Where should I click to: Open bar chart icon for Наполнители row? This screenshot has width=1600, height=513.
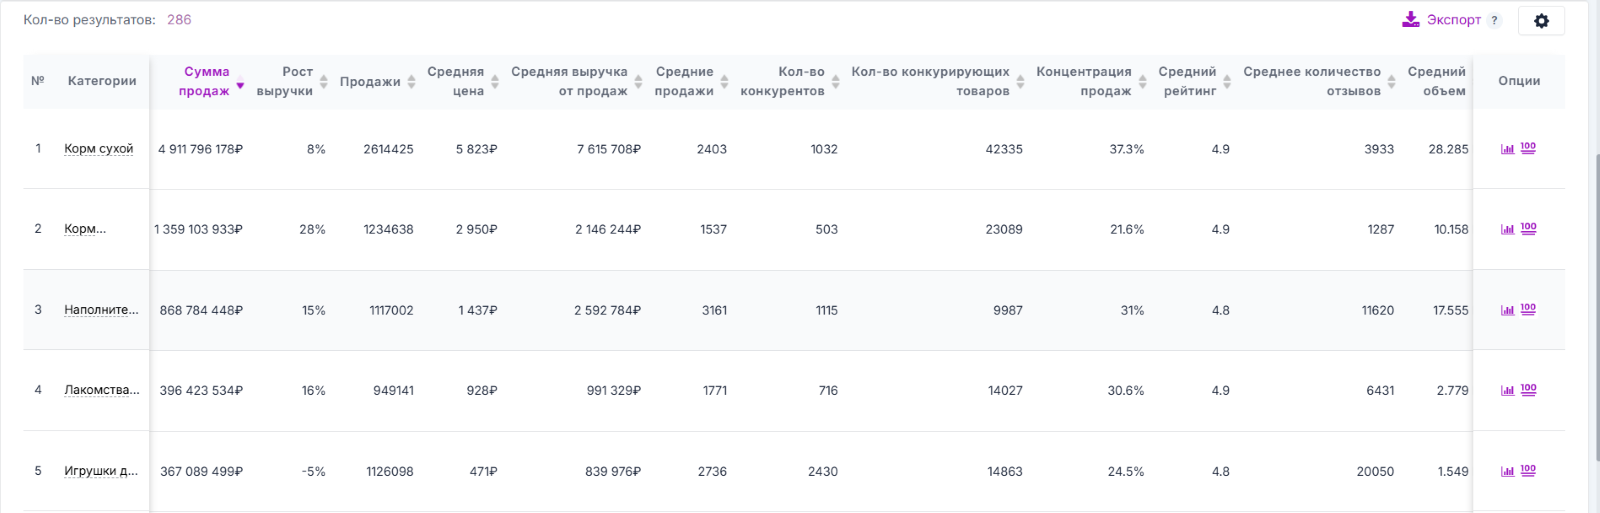coord(1508,310)
